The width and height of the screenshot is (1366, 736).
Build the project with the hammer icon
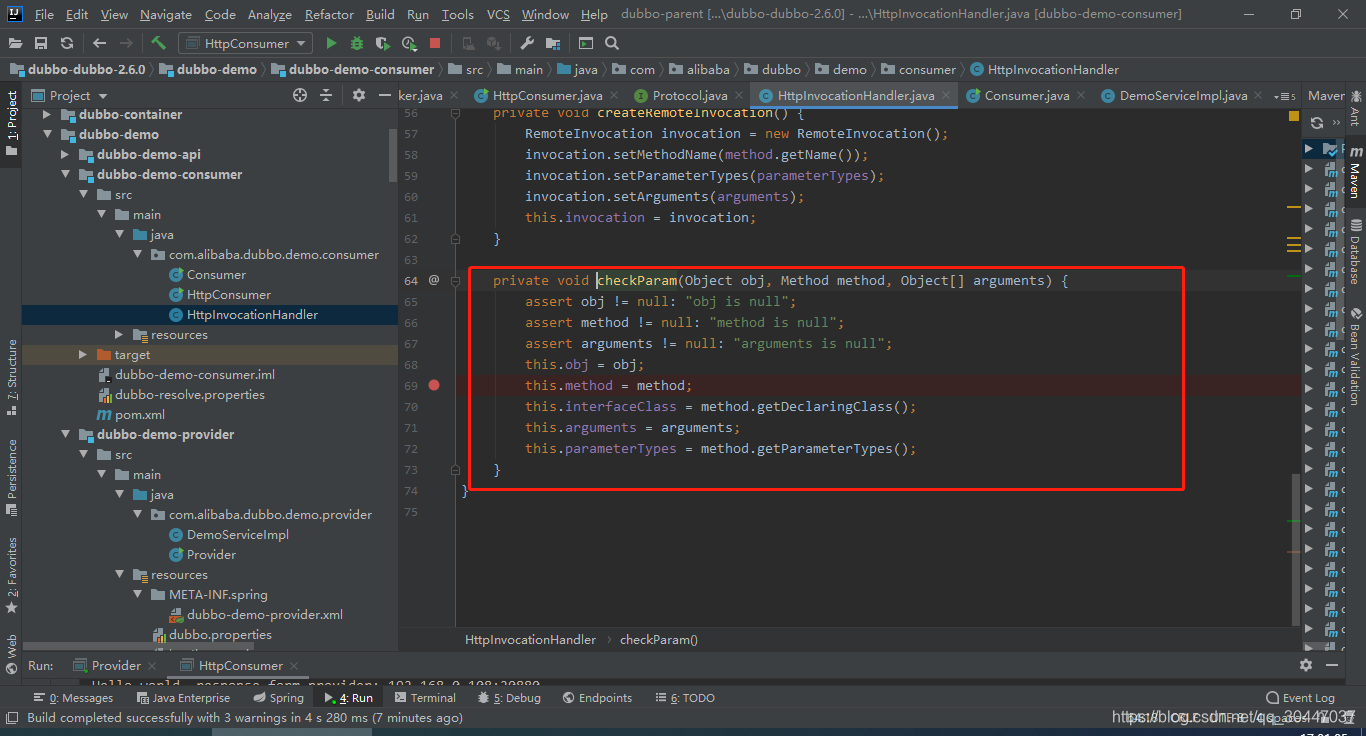158,43
